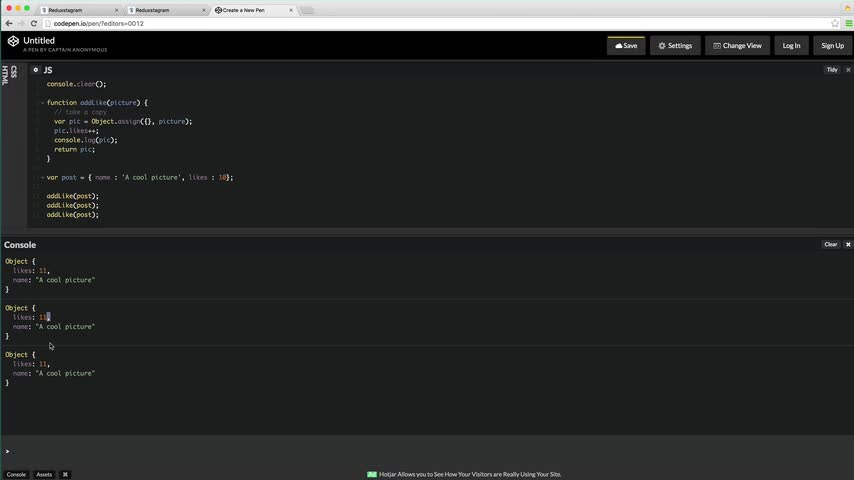This screenshot has height=480, width=854.
Task: Close the Create a New Pen tab
Action: pyautogui.click(x=291, y=10)
